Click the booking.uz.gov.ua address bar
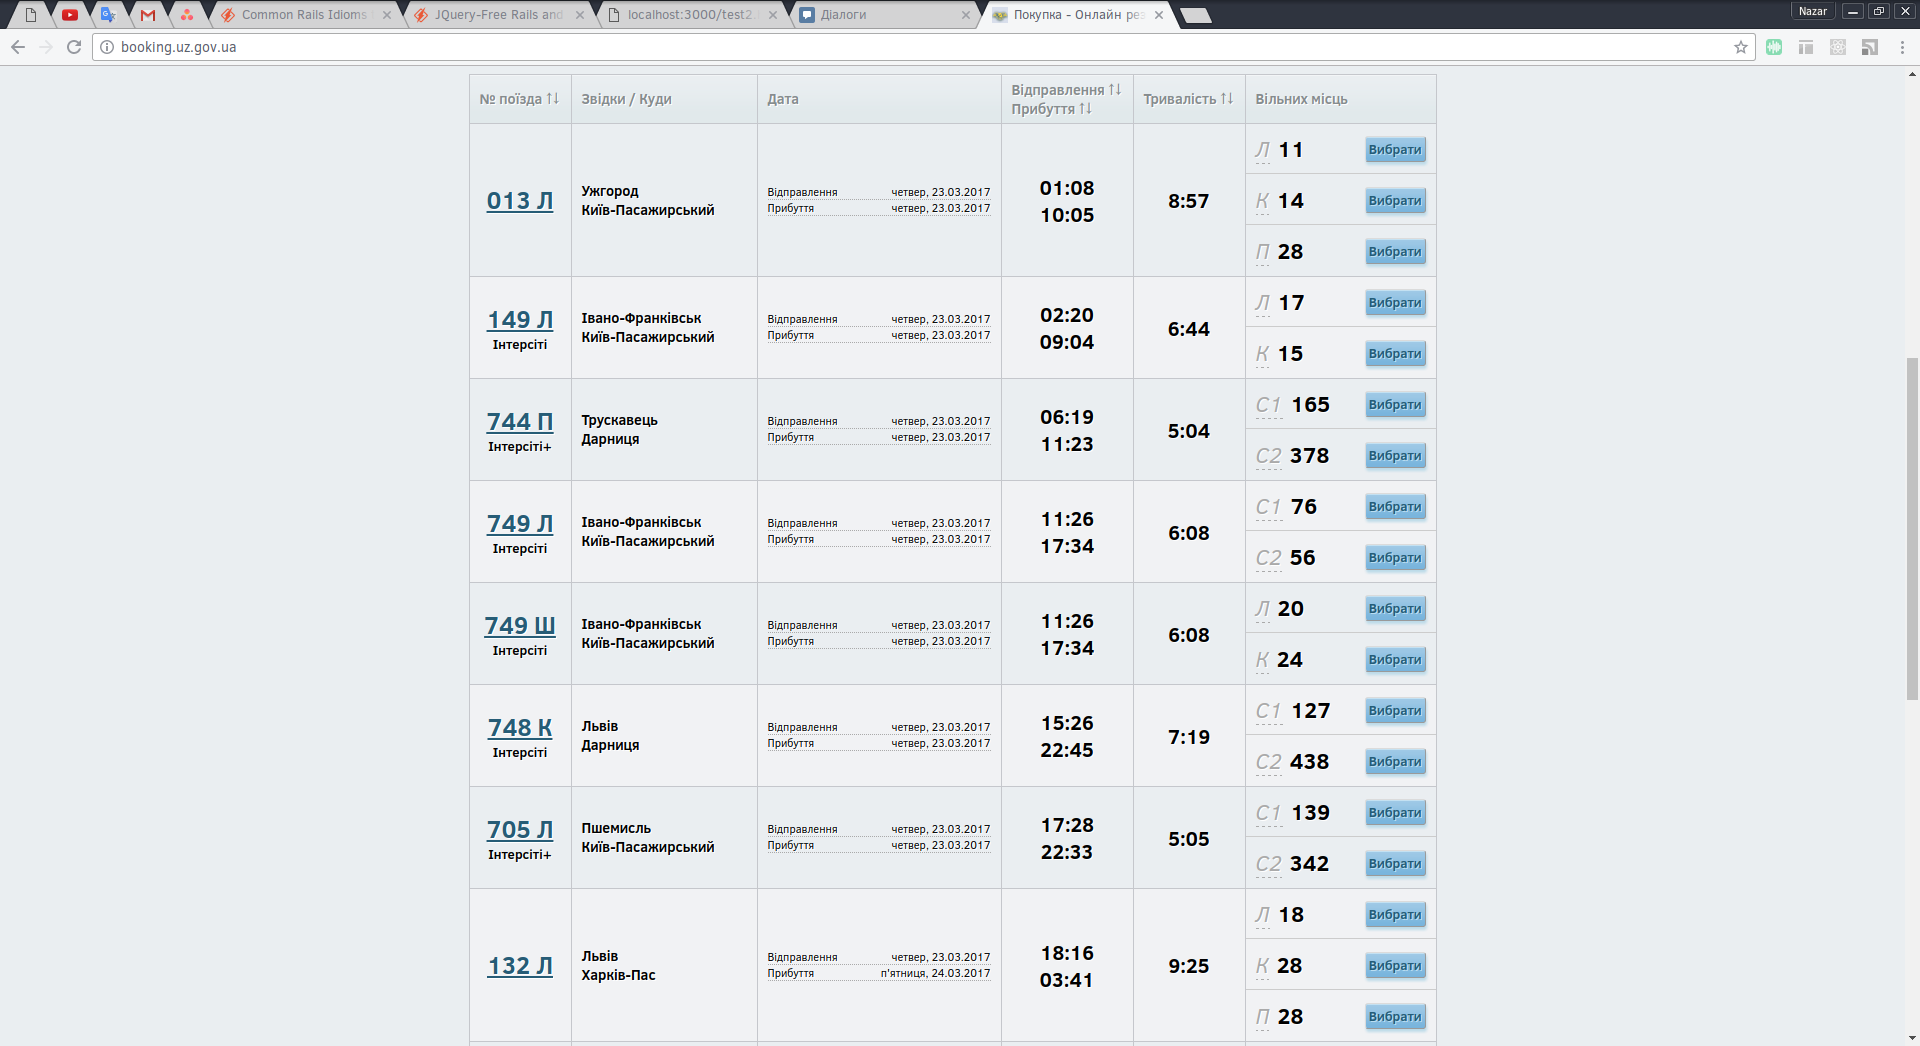This screenshot has width=1920, height=1046. pyautogui.click(x=925, y=47)
